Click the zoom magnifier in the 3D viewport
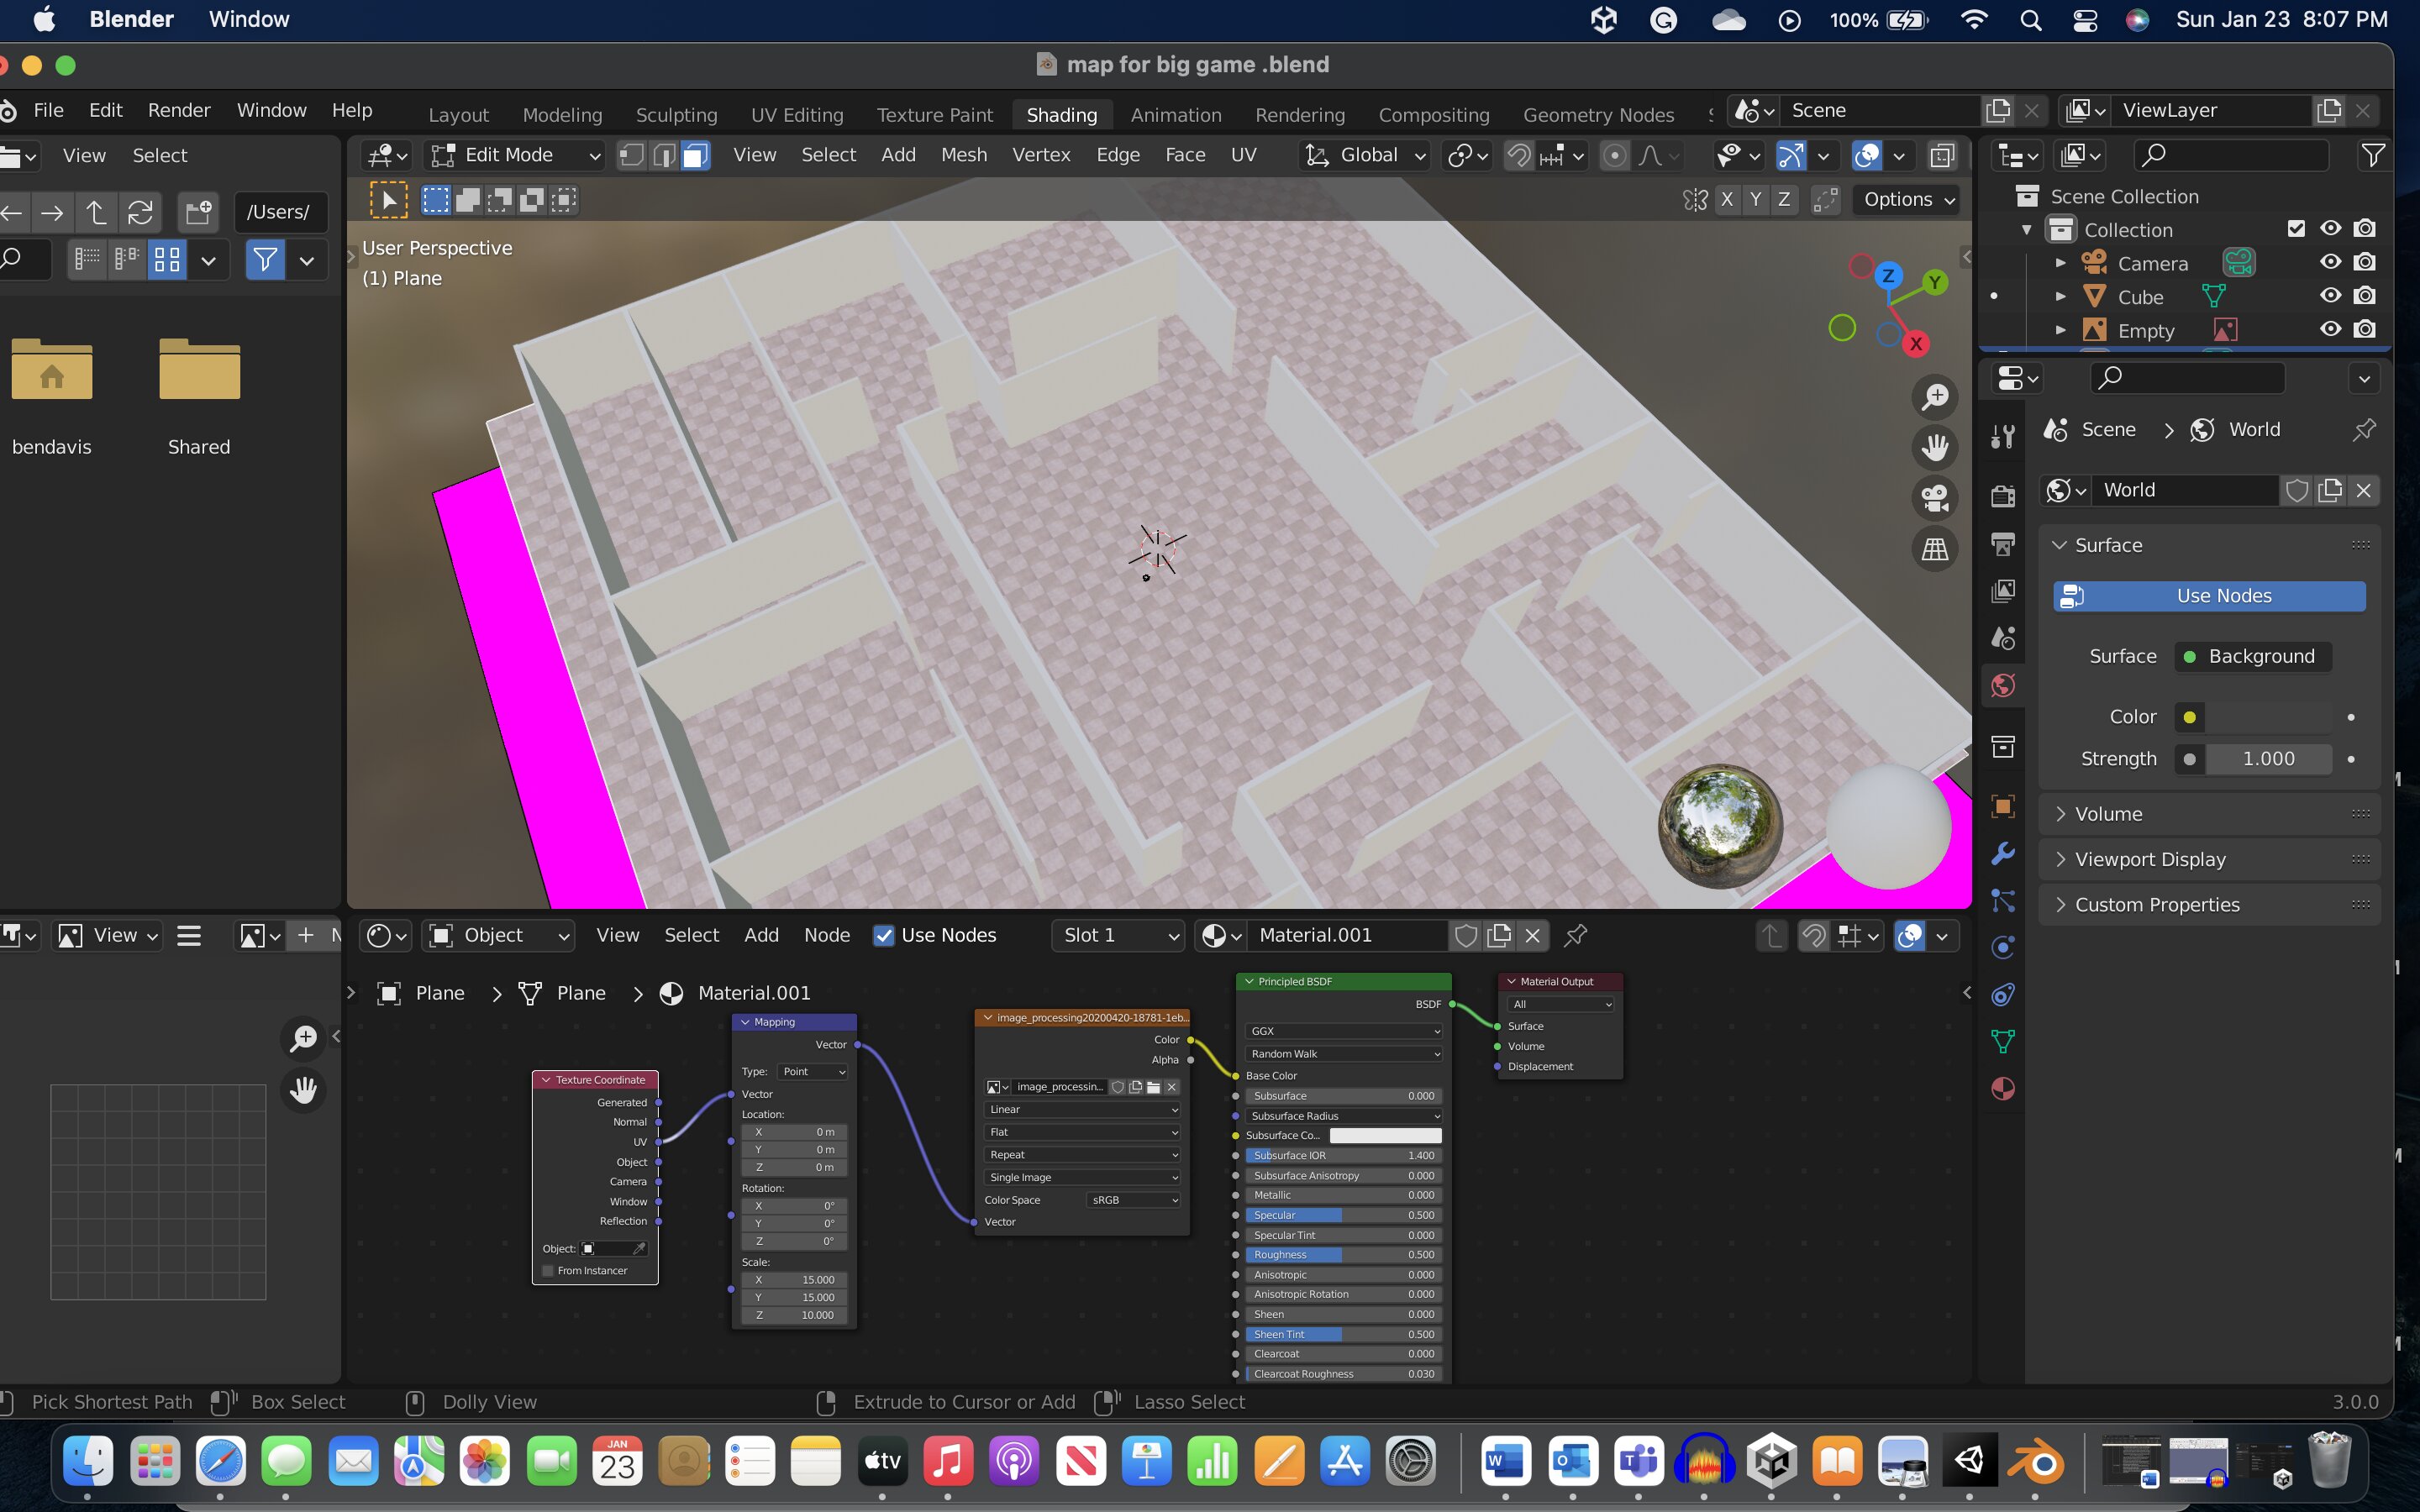The width and height of the screenshot is (2420, 1512). coord(1935,397)
